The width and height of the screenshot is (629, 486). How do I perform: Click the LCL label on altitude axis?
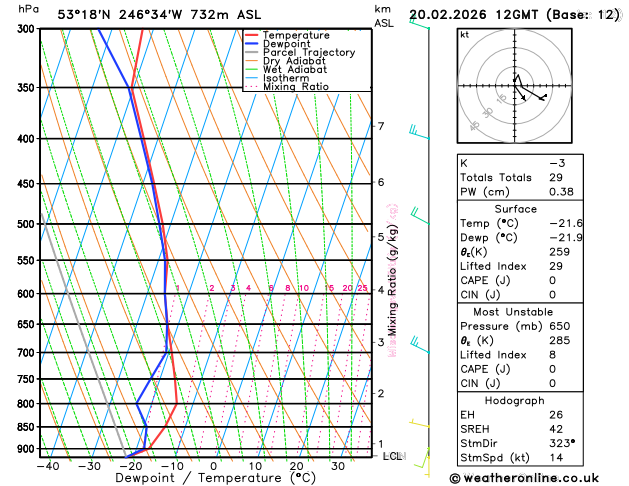click(x=394, y=456)
